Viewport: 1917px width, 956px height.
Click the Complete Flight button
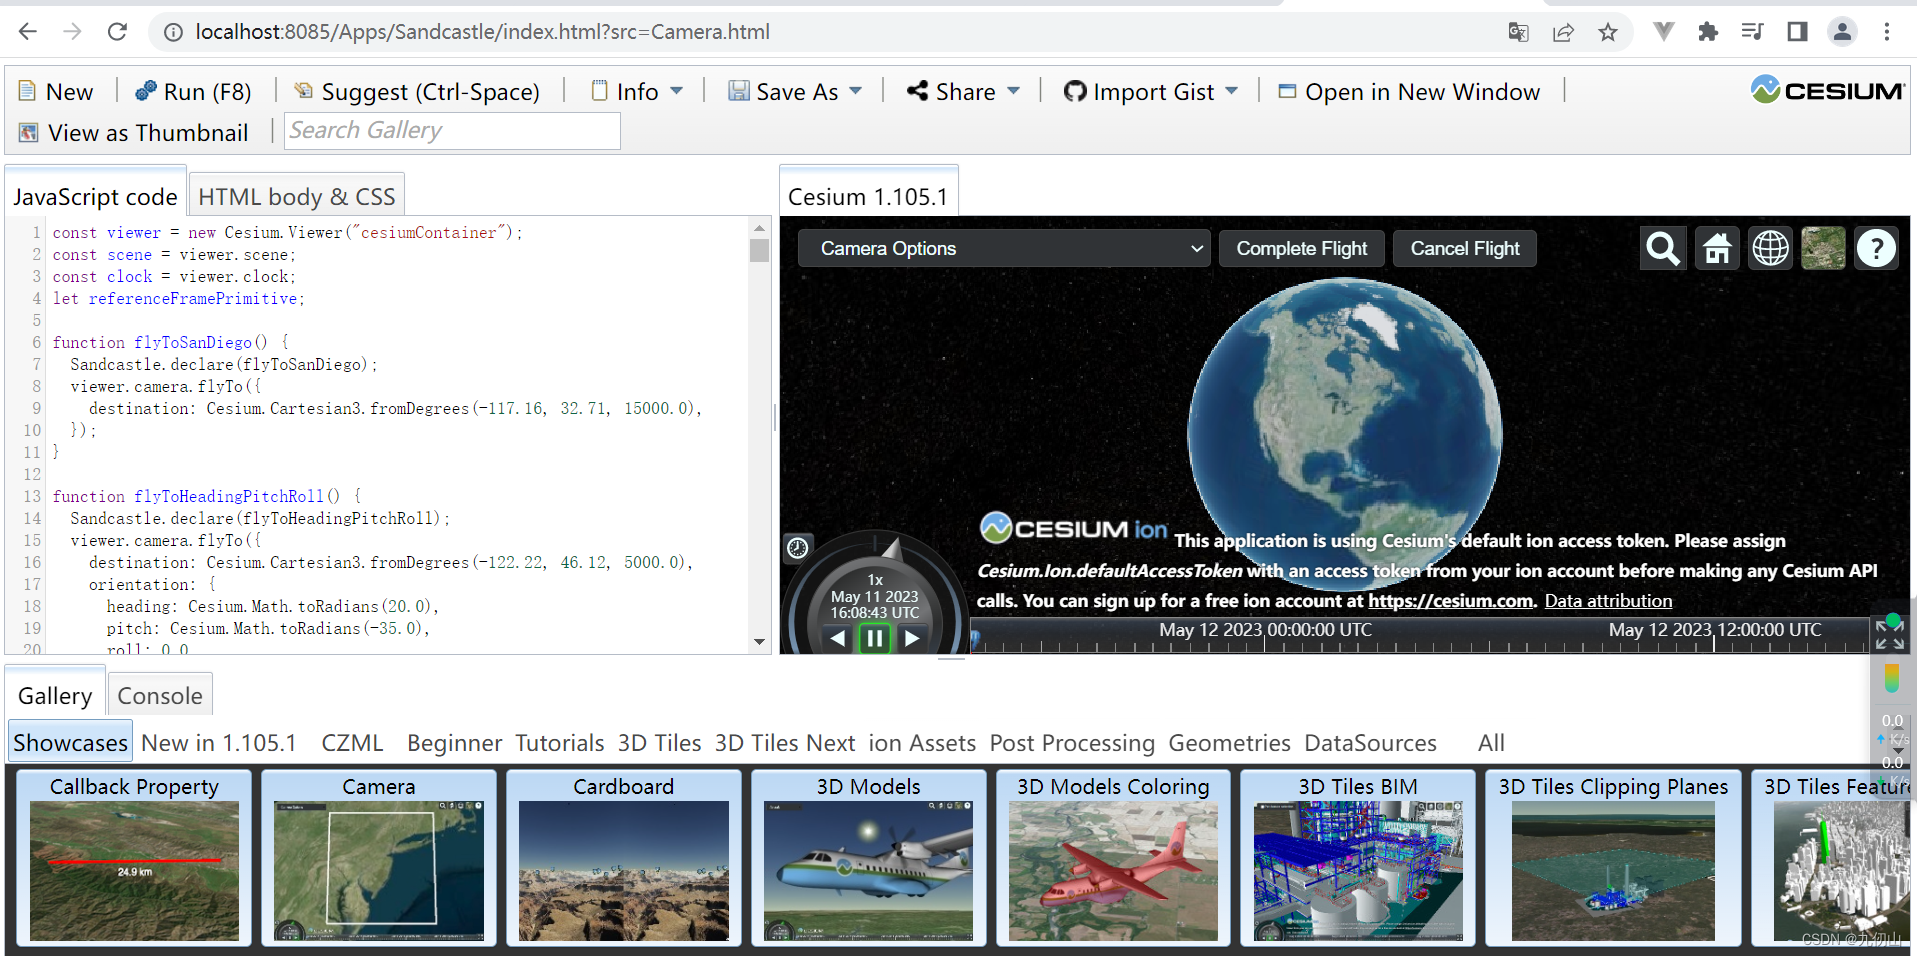[1301, 248]
